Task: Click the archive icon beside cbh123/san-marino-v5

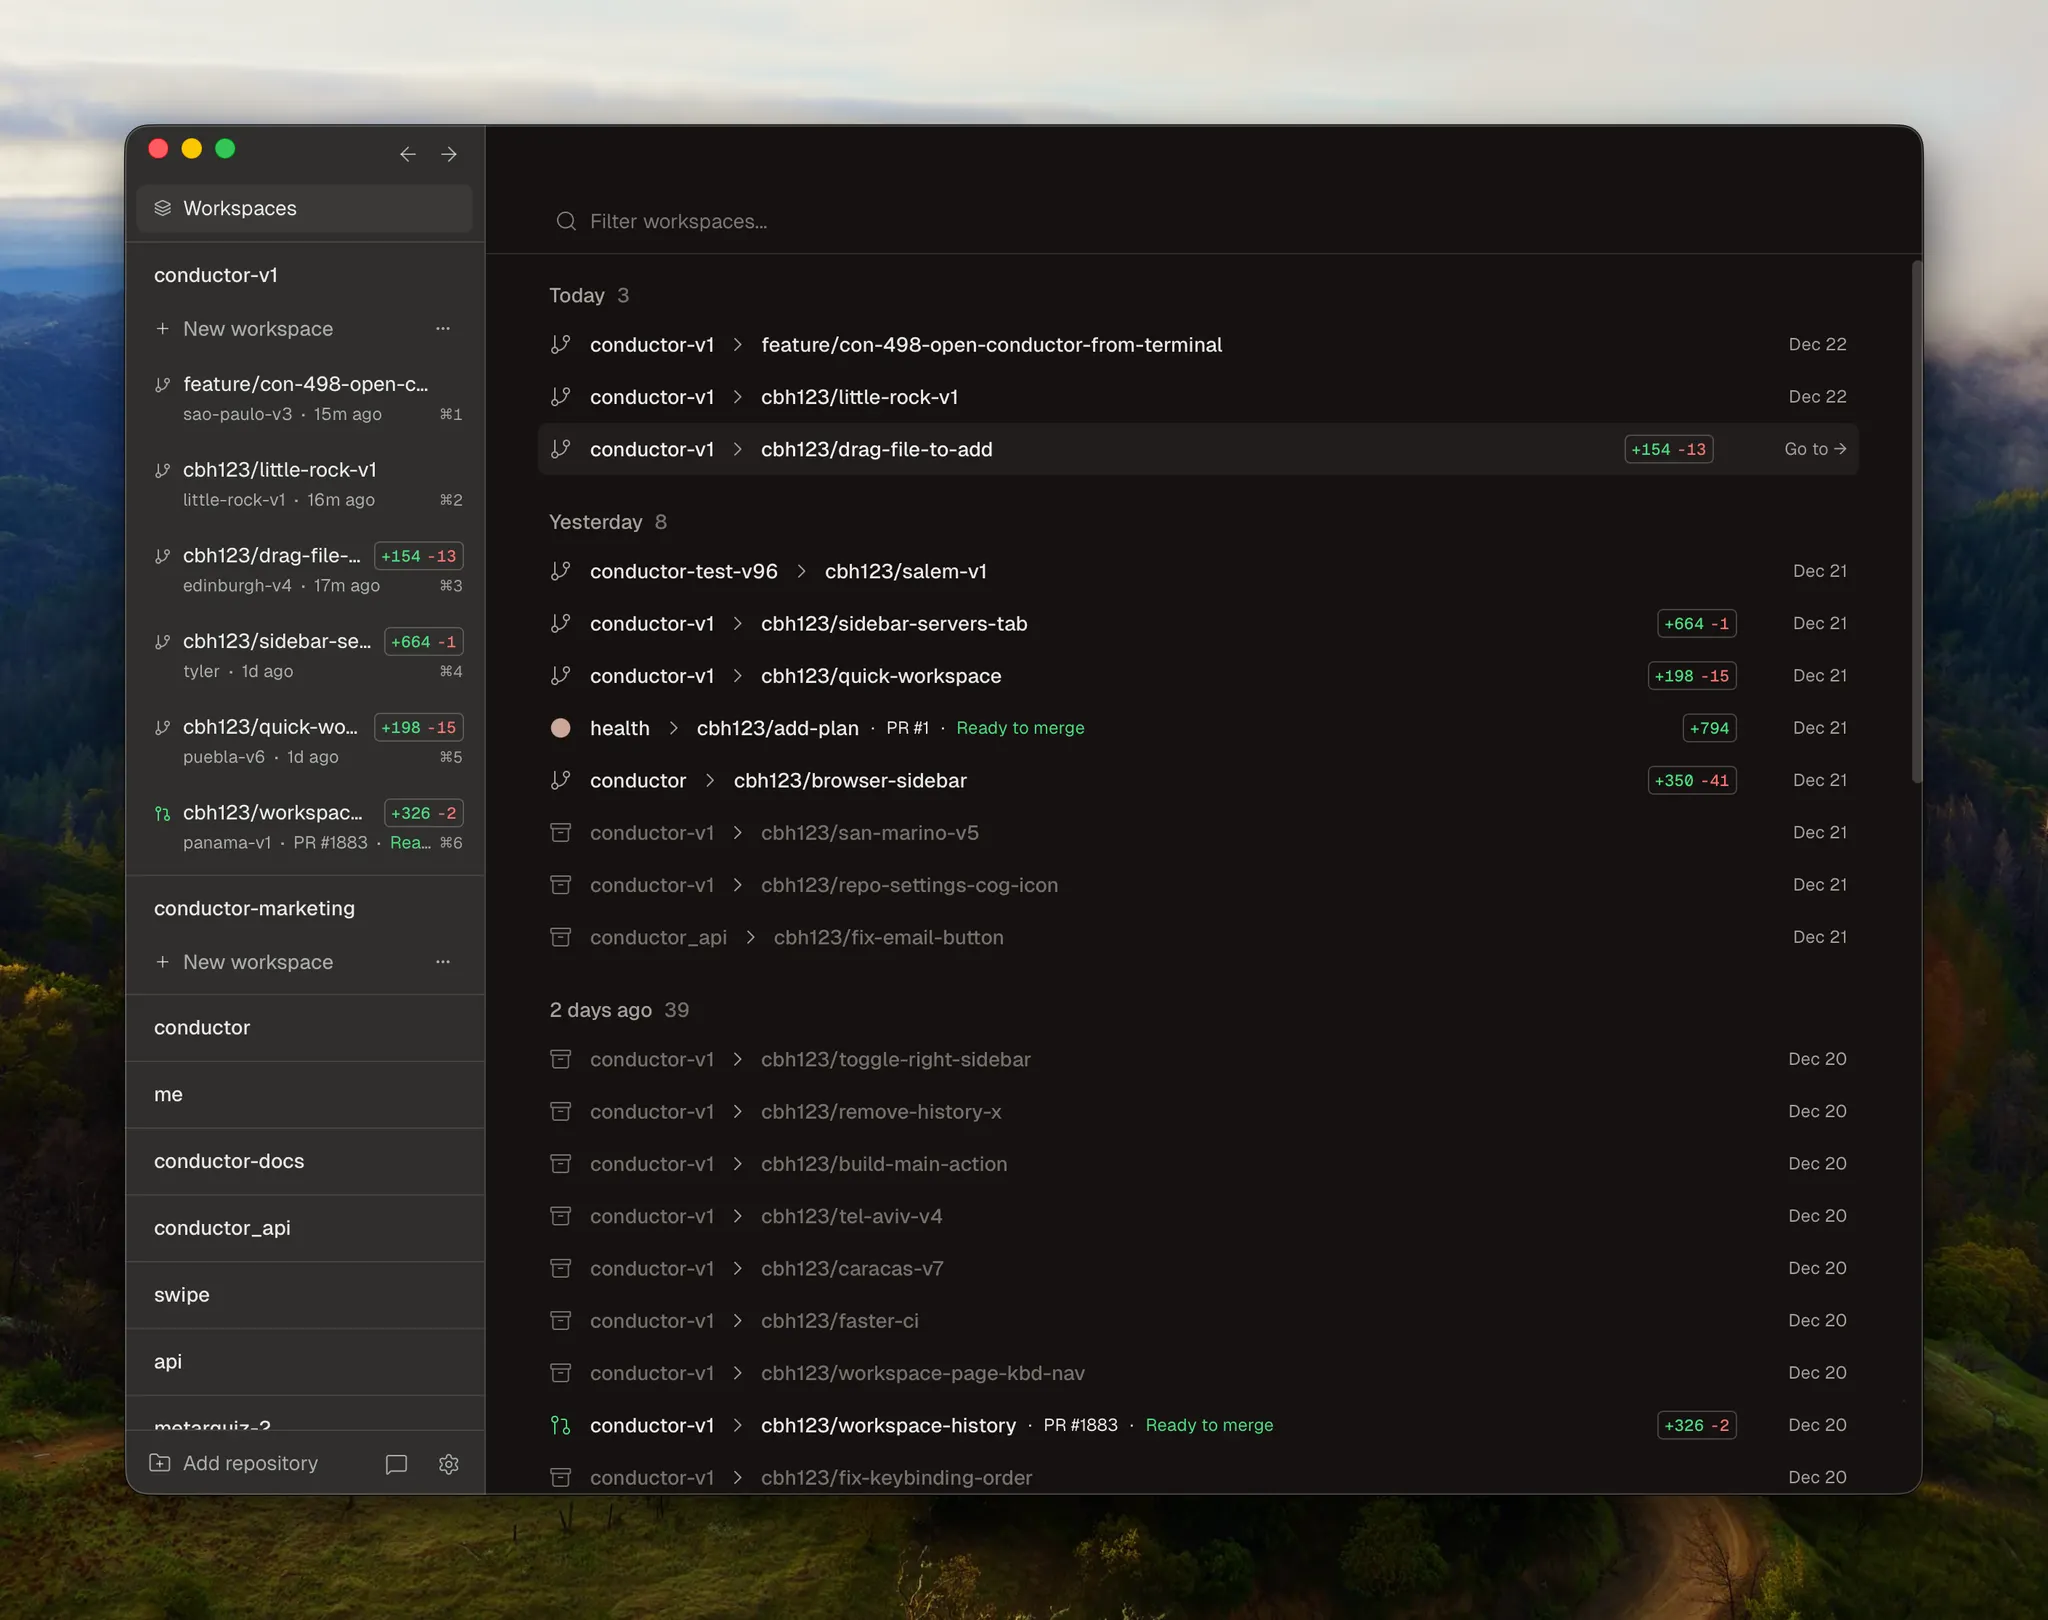Action: 561,833
